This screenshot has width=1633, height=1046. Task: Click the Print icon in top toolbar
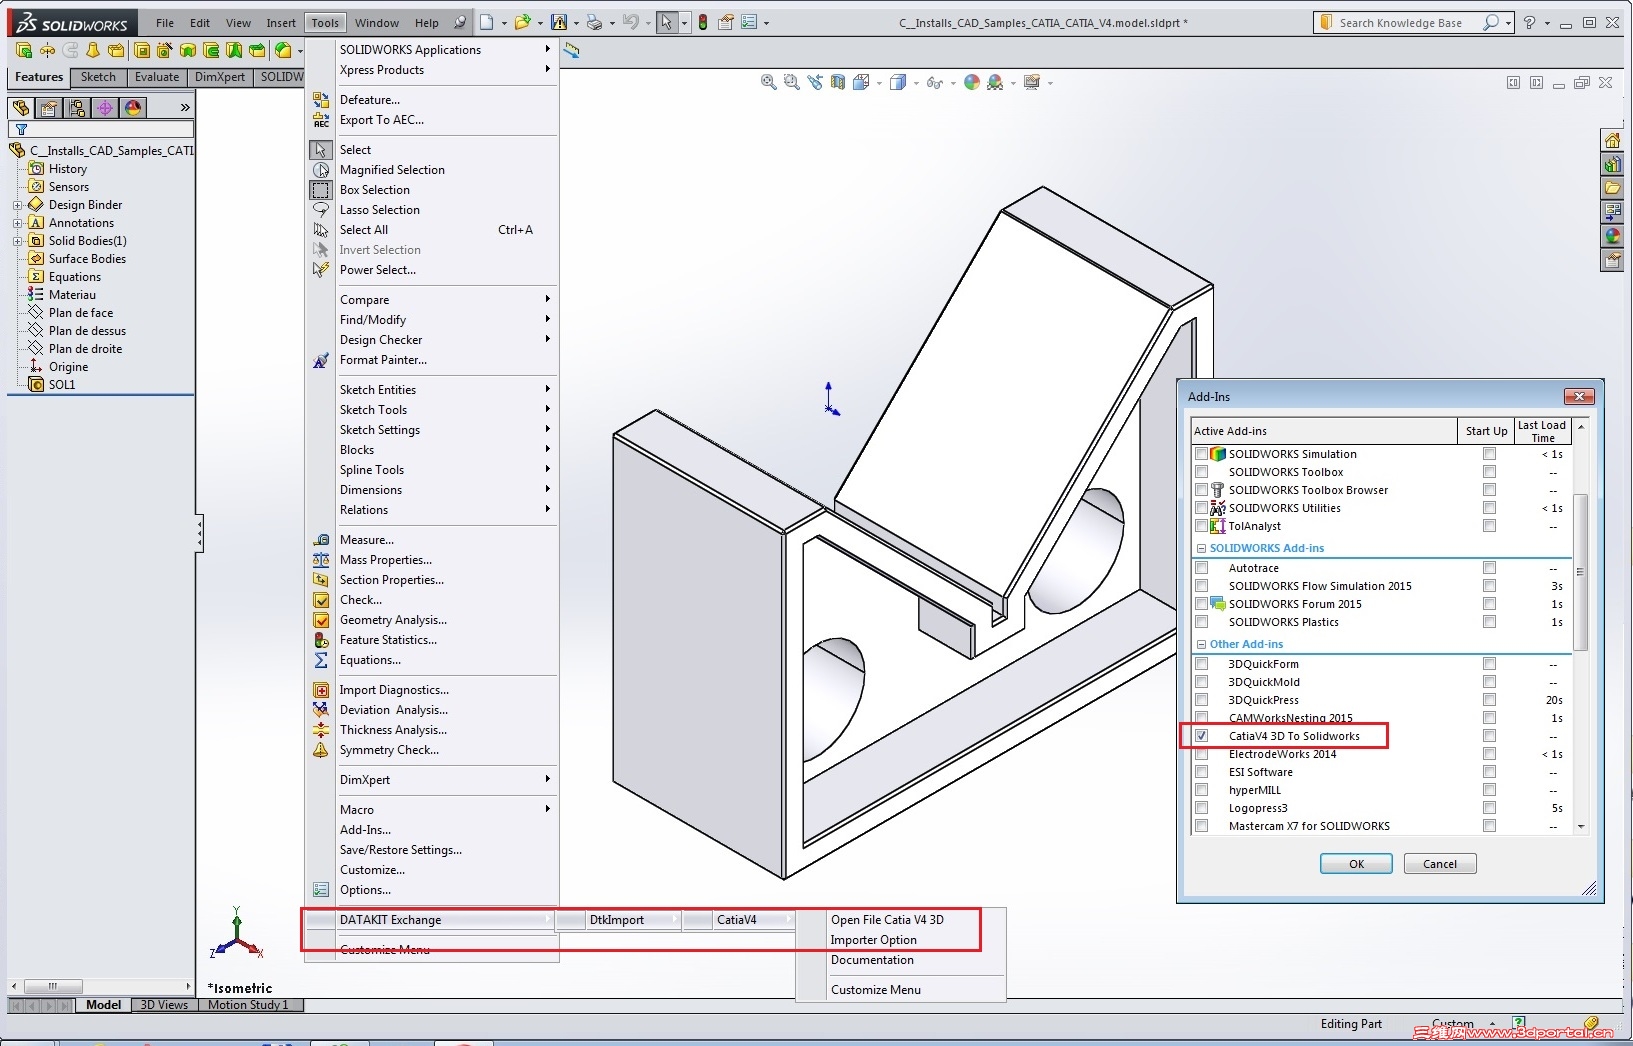[x=594, y=22]
